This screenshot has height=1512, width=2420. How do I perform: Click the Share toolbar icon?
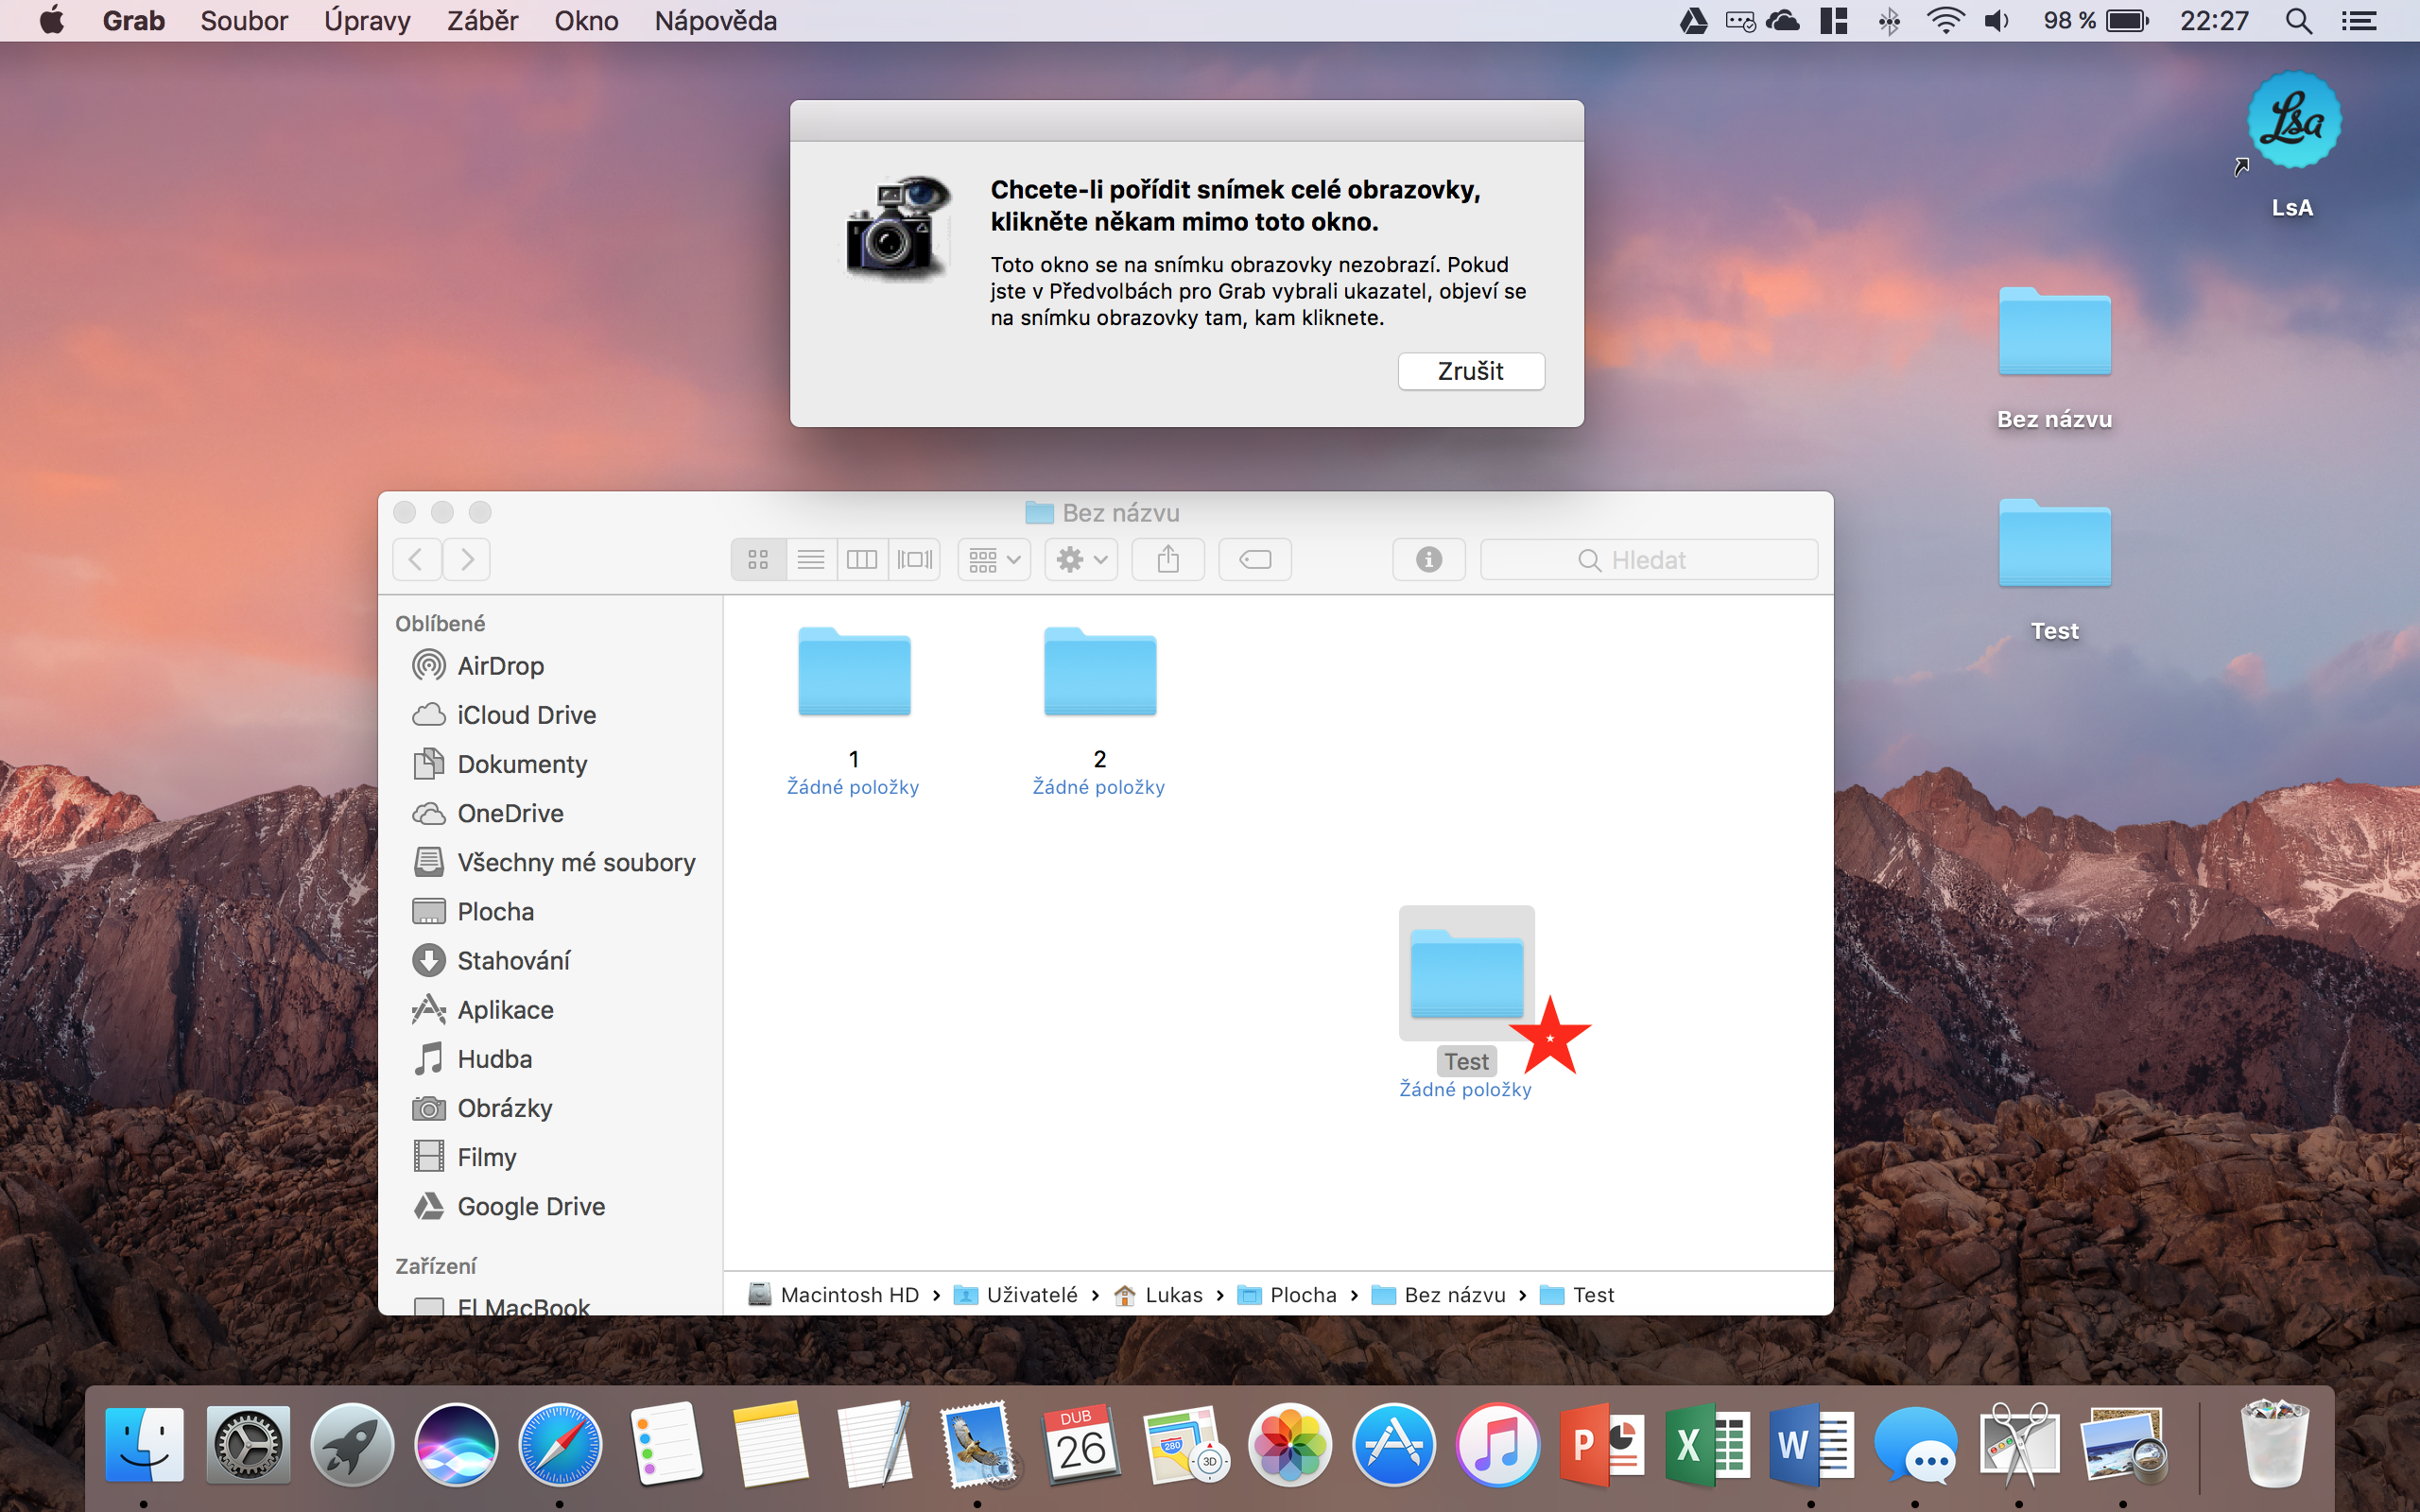(1167, 559)
